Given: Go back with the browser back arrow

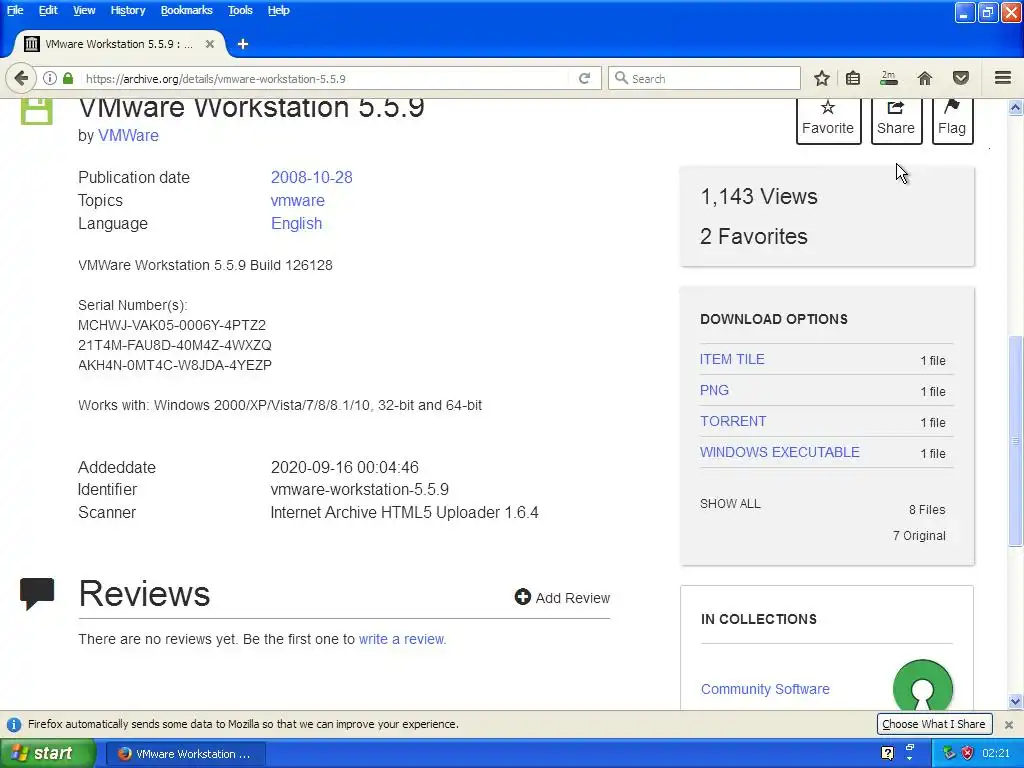Looking at the screenshot, I should (21, 78).
